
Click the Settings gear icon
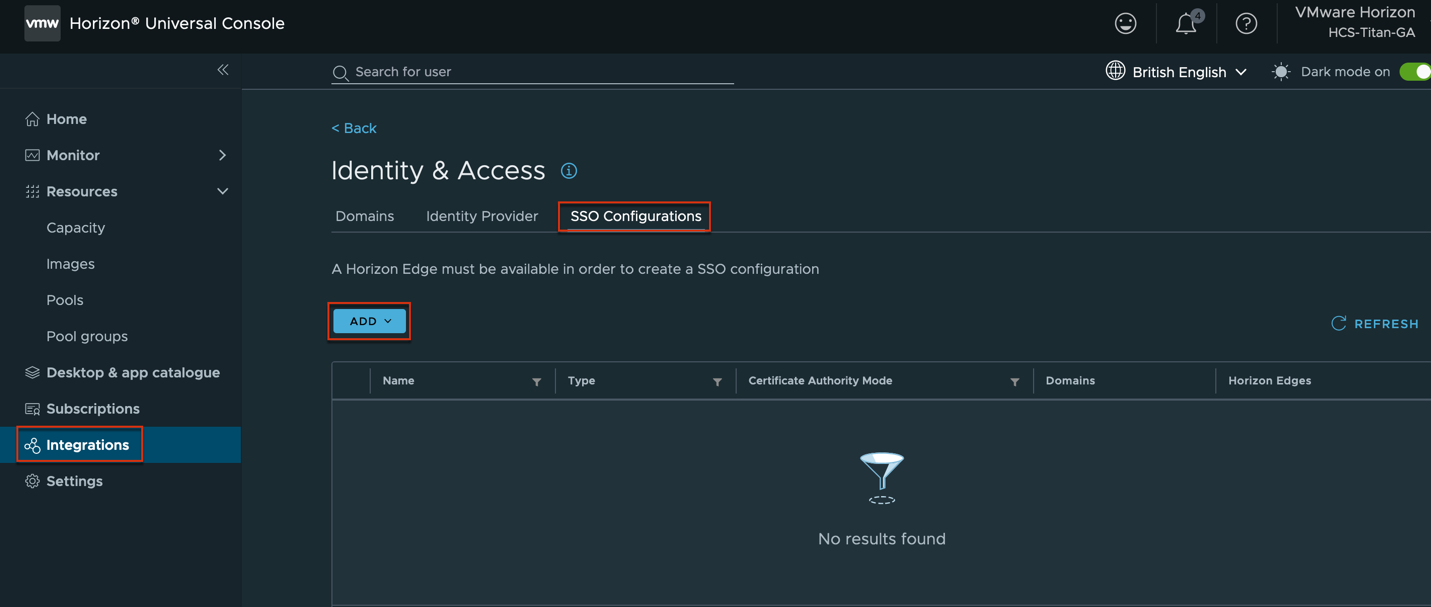[32, 481]
